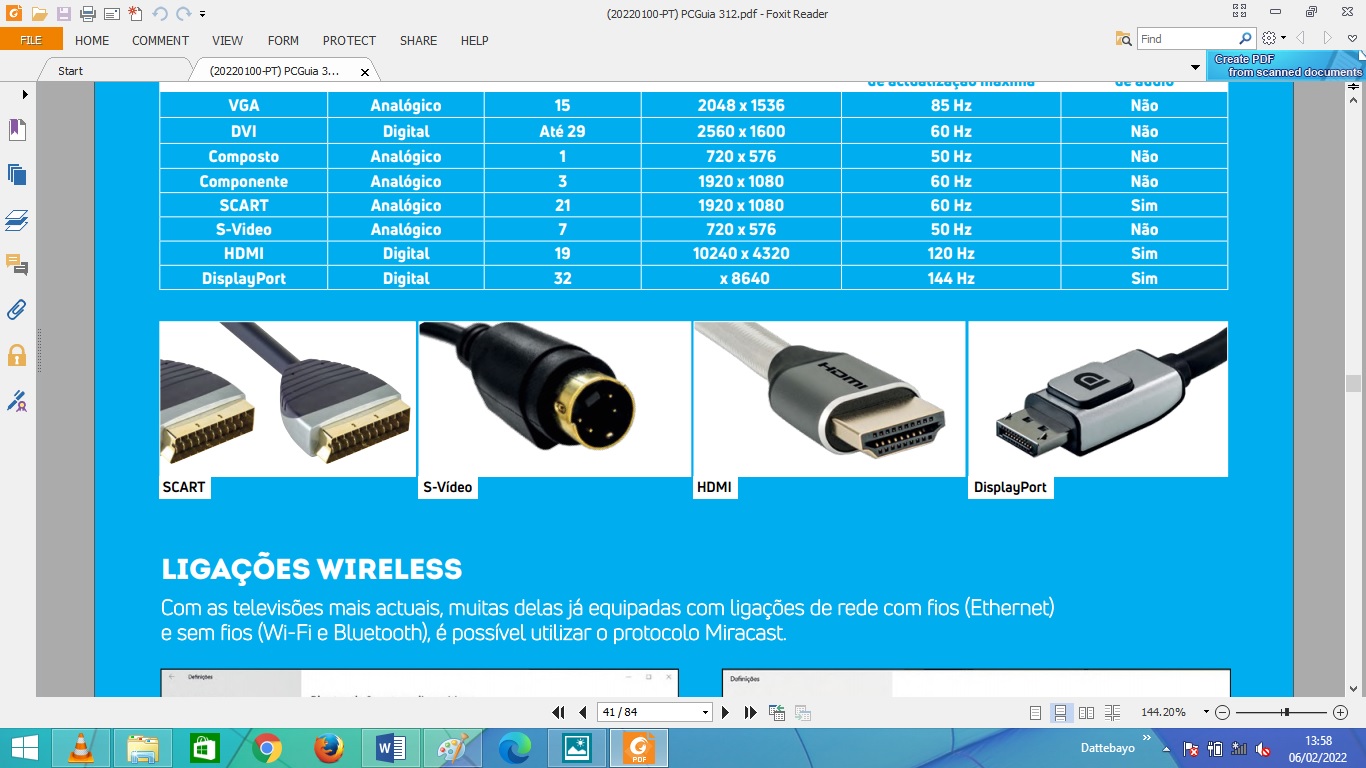Open the search settings gear dropdown
This screenshot has height=768, width=1366.
(x=1272, y=38)
